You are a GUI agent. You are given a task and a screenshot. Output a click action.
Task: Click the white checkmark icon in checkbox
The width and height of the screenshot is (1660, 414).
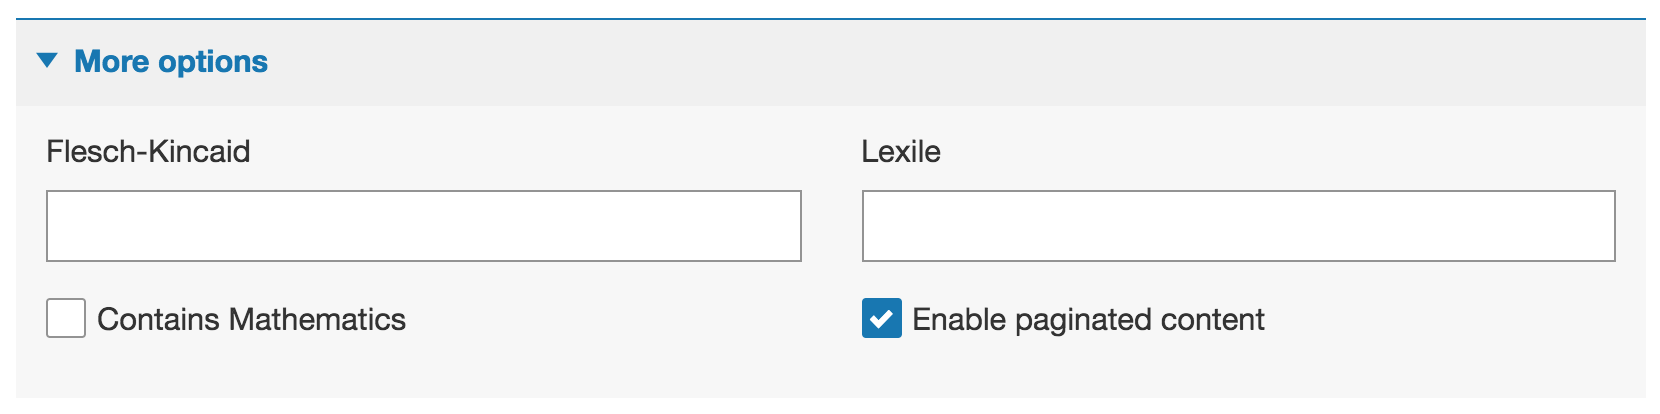pos(881,320)
